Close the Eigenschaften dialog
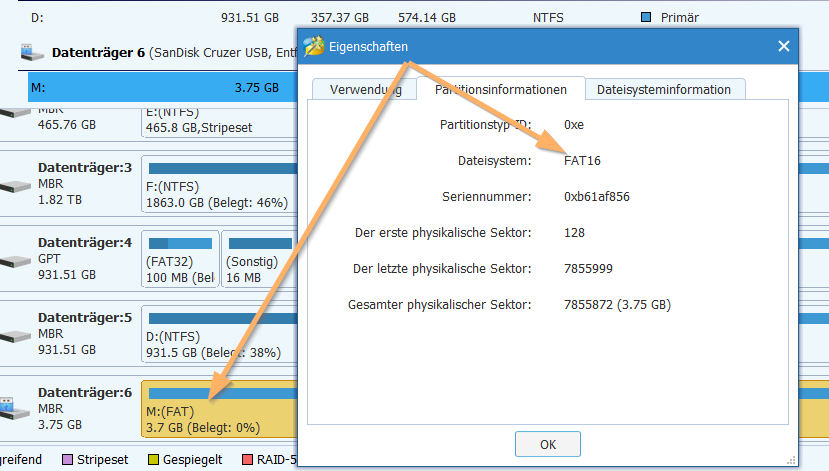This screenshot has height=471, width=829. click(784, 47)
